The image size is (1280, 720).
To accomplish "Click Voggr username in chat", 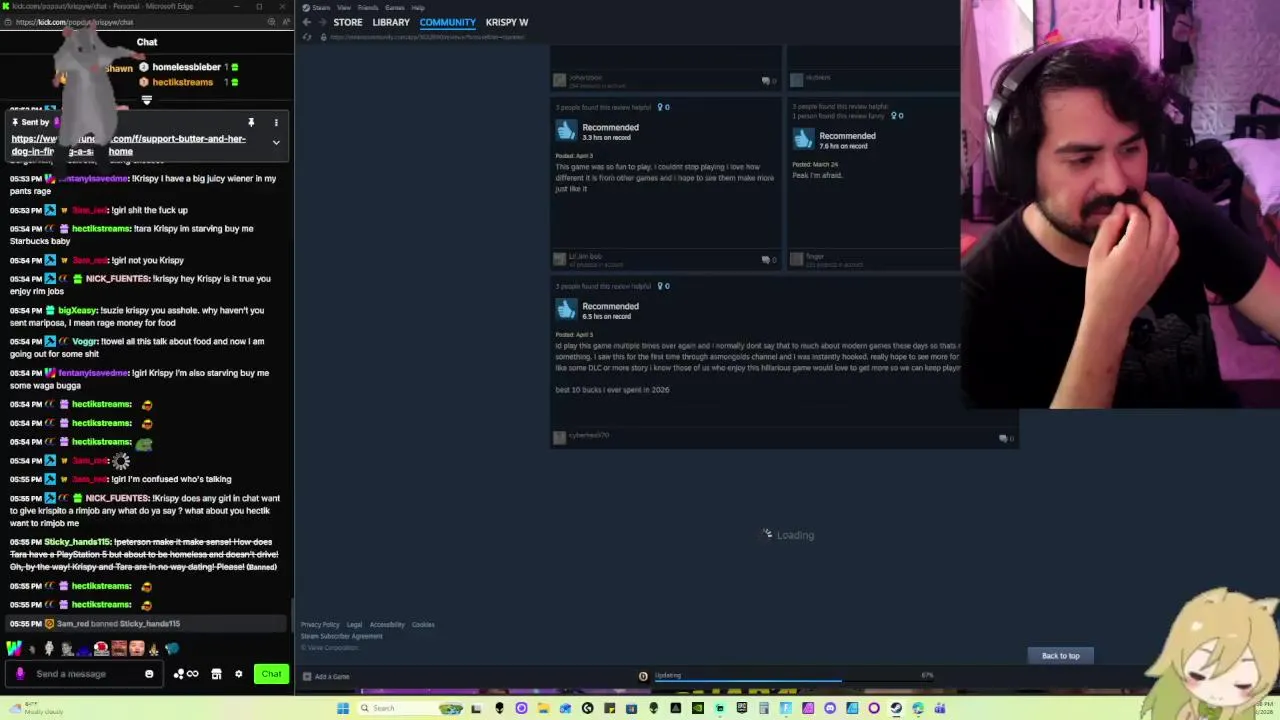I will point(84,341).
